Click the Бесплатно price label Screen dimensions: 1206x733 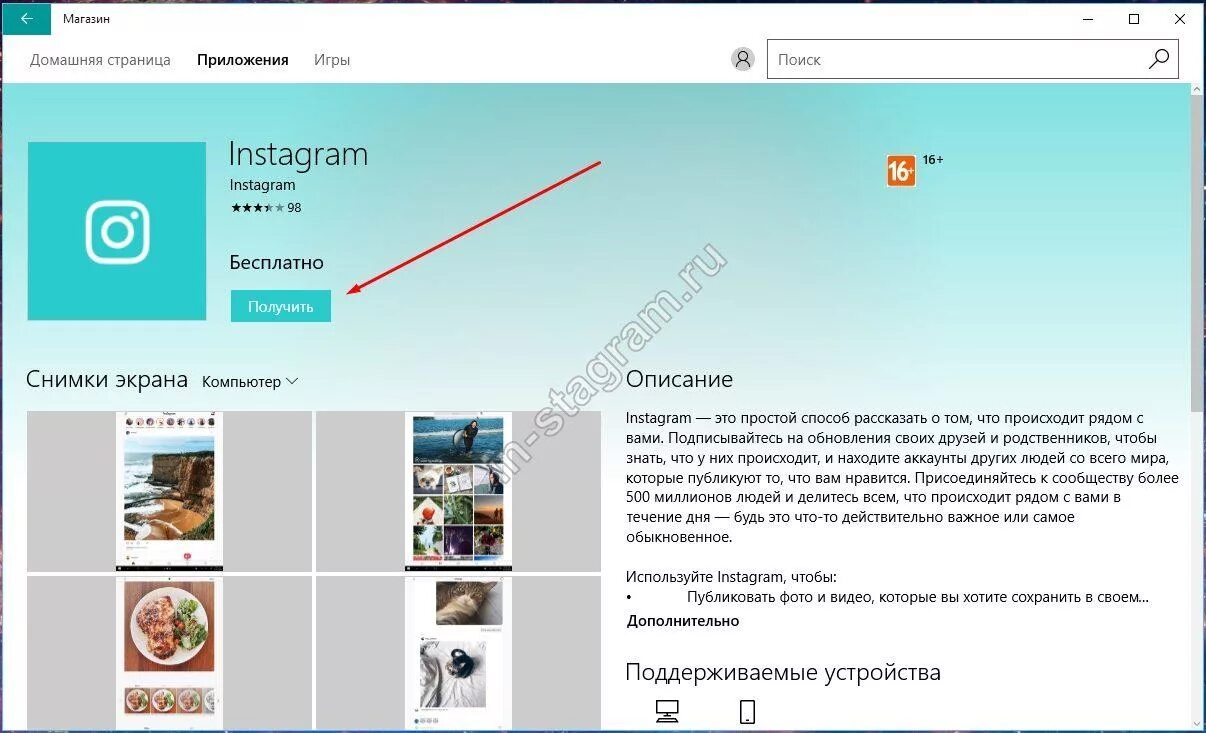[x=277, y=263]
